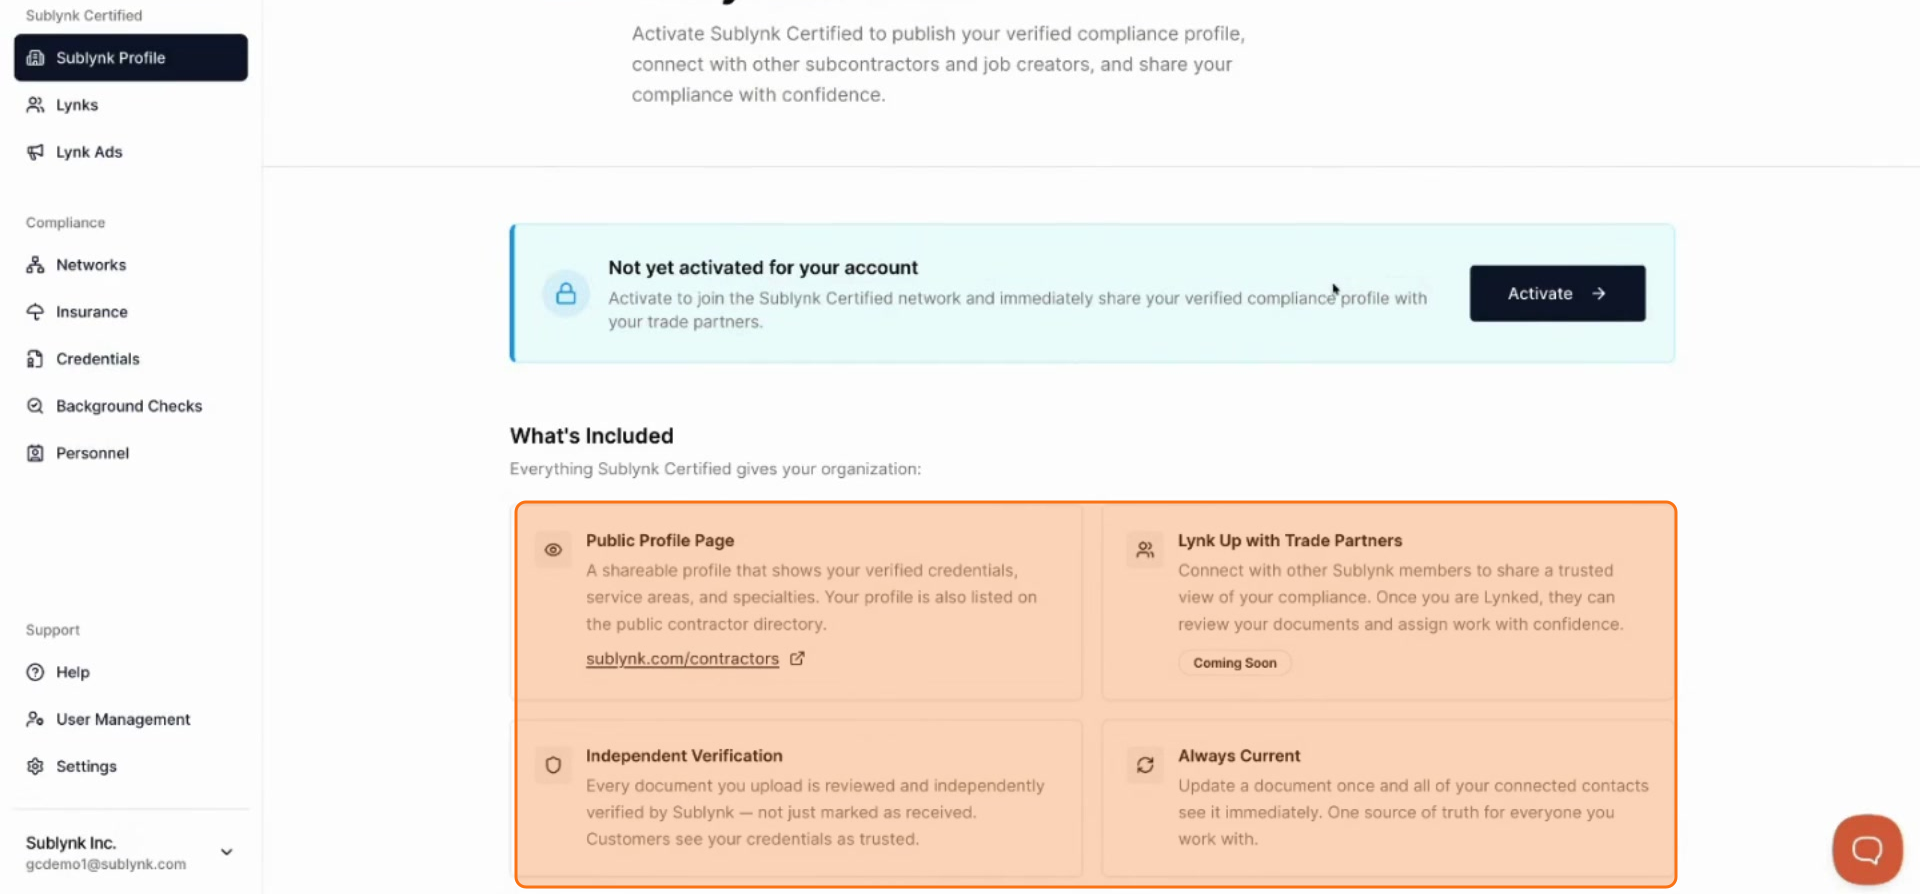Click the refresh icon beside Always Current
The width and height of the screenshot is (1920, 894).
[1145, 765]
